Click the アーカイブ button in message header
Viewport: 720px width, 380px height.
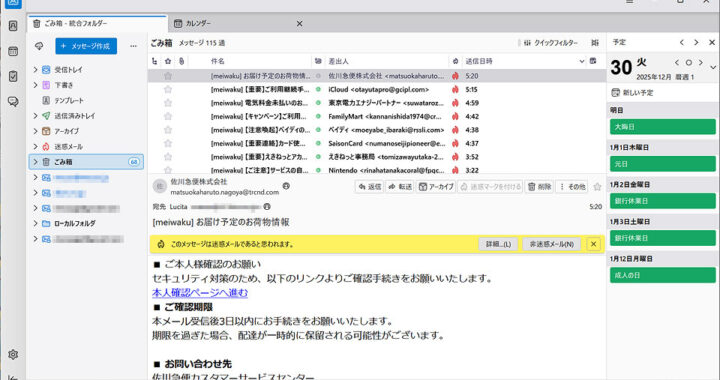[436, 187]
